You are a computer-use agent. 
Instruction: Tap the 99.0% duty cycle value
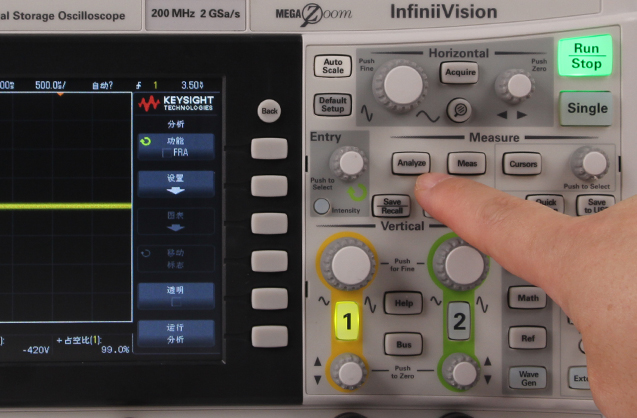(x=115, y=350)
